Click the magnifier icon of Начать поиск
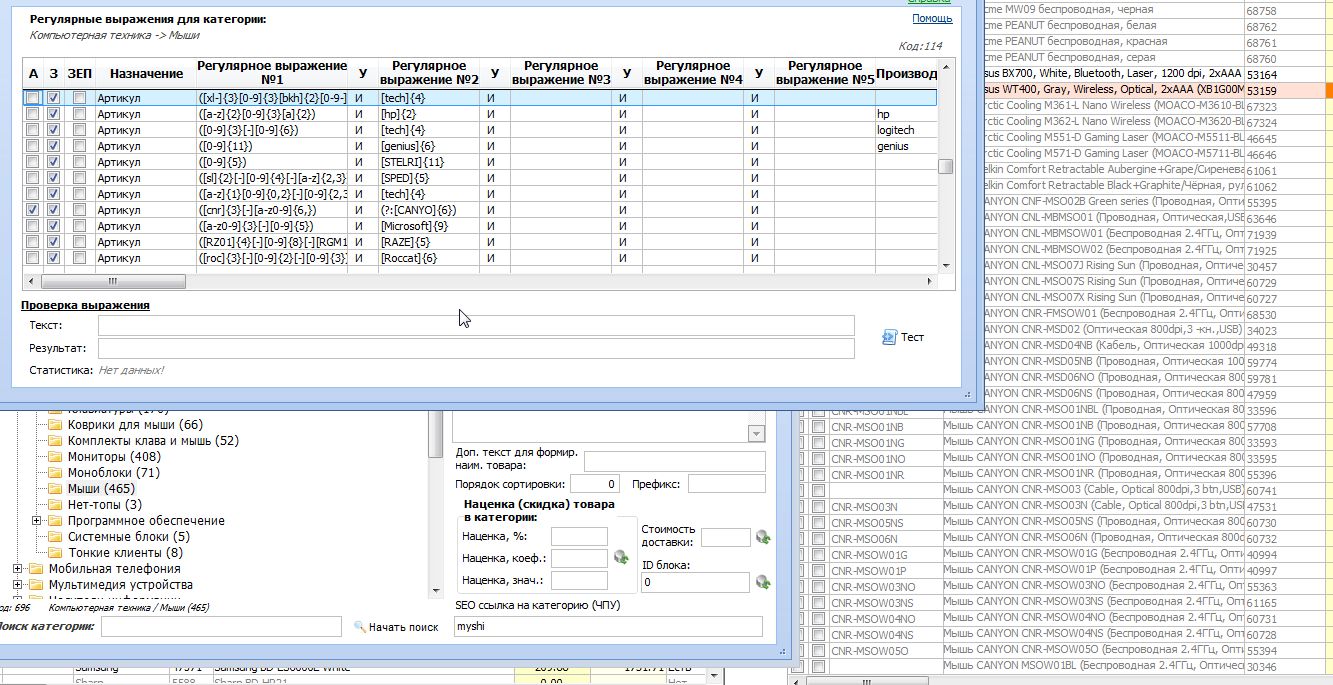 coord(360,627)
